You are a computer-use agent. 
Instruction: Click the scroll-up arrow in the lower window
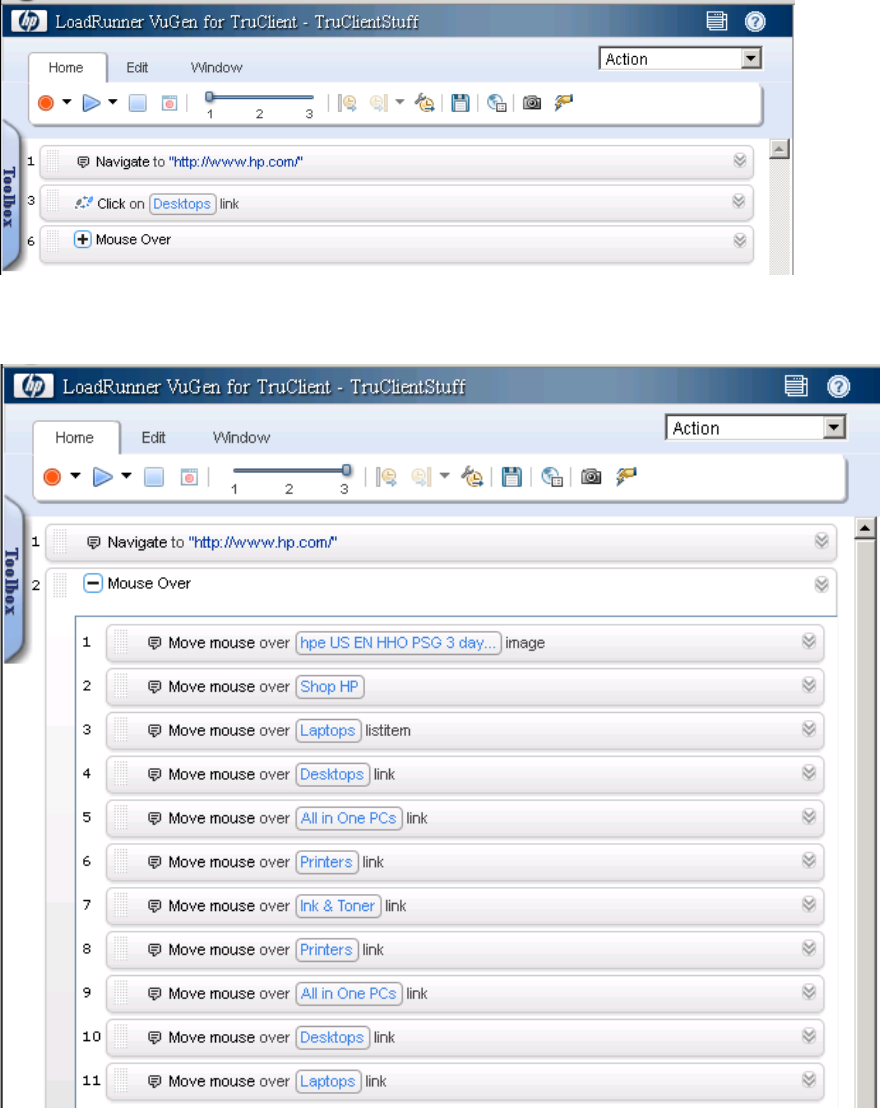click(x=865, y=527)
